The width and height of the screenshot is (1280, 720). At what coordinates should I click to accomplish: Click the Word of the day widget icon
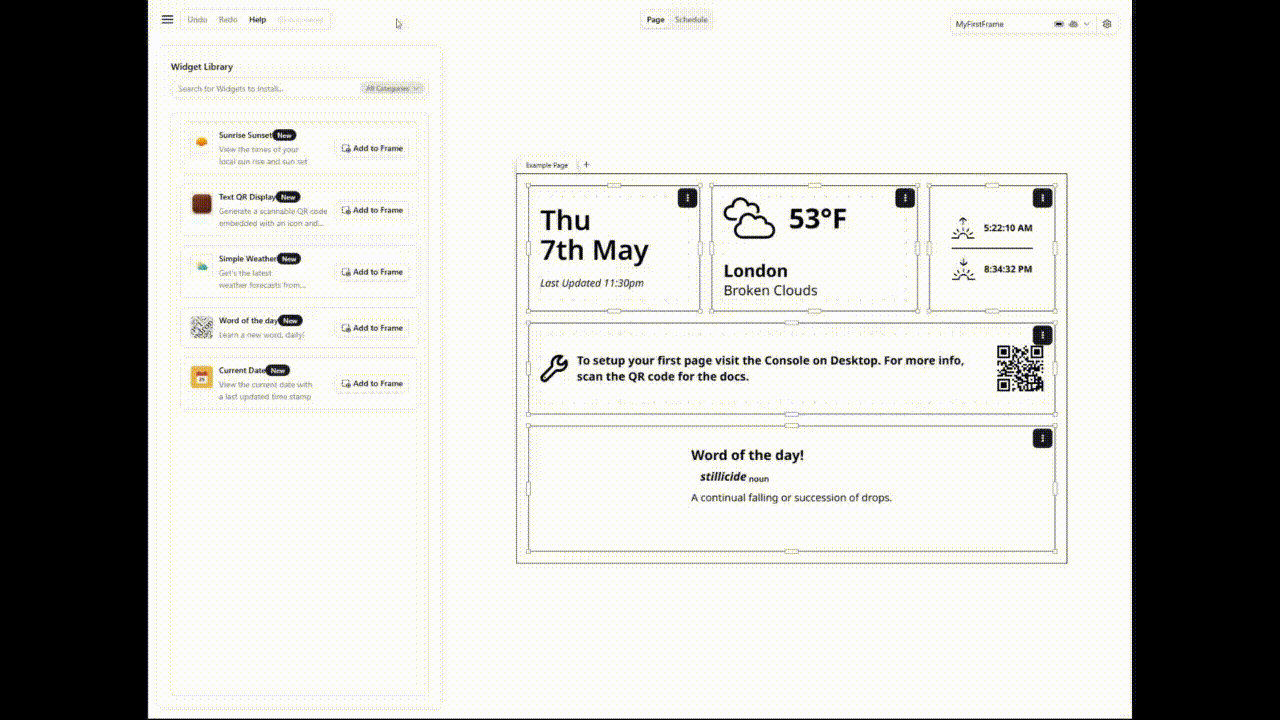coord(202,327)
